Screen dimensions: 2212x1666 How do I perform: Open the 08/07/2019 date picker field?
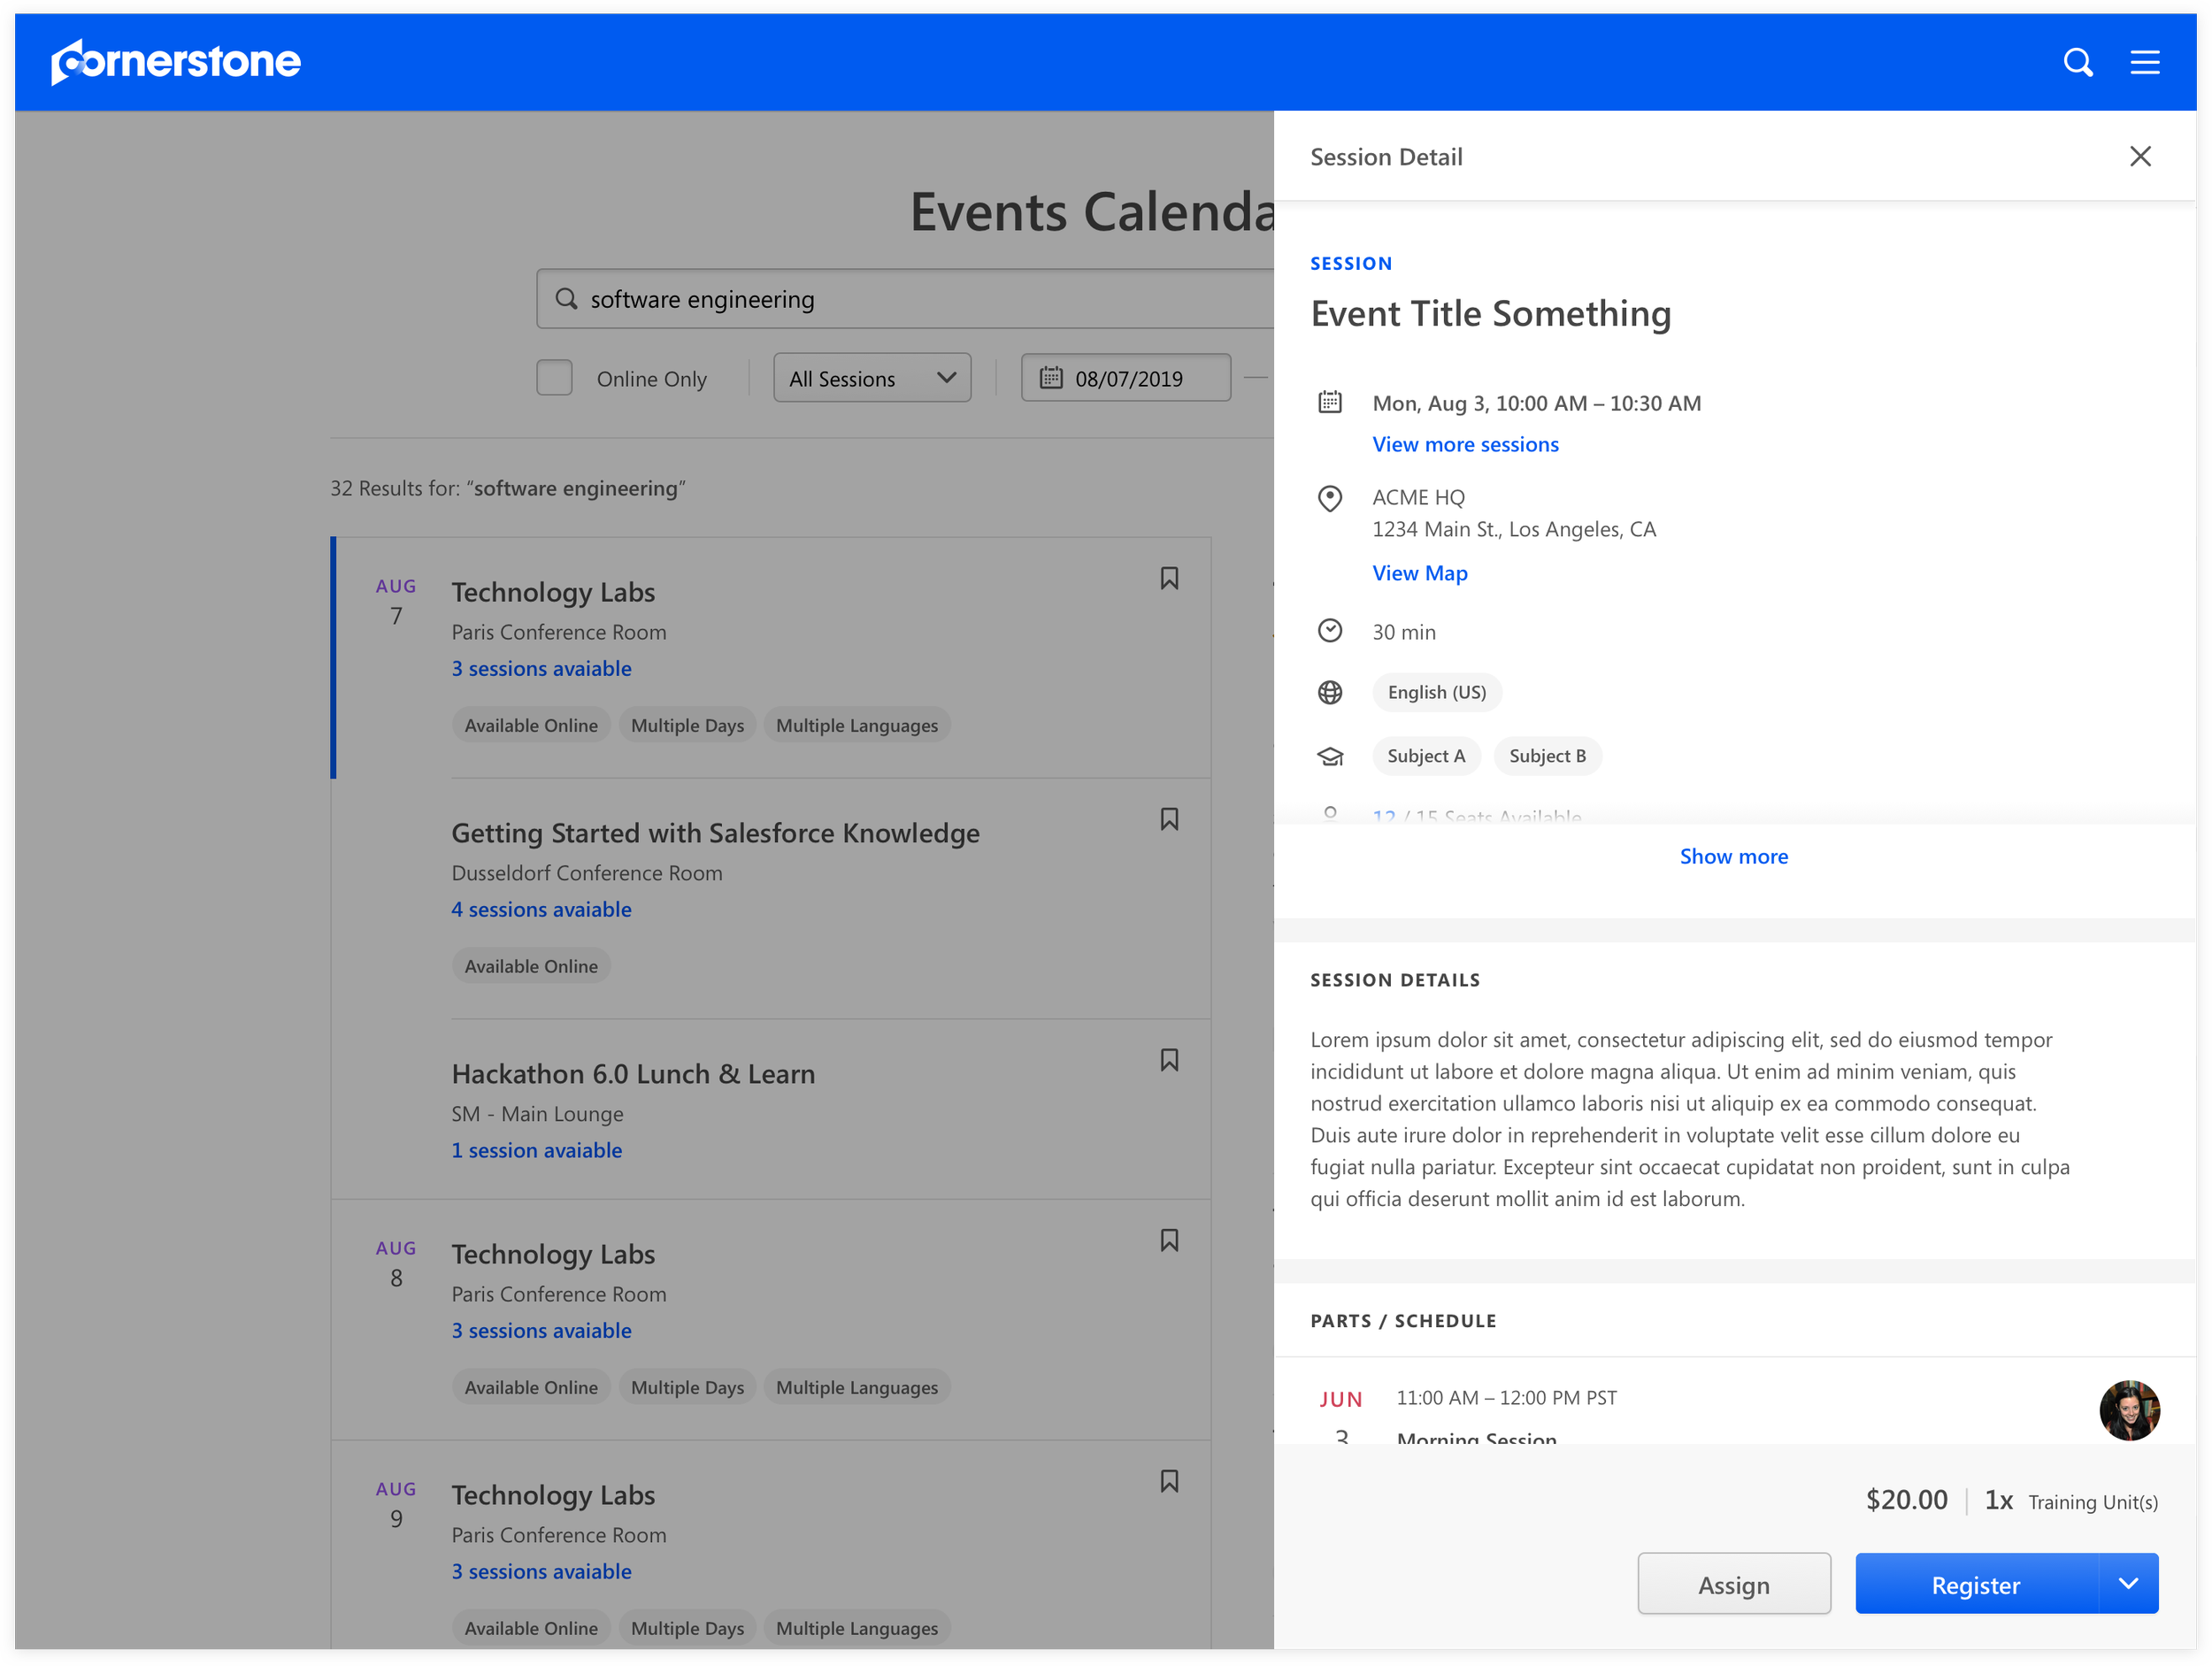[x=1125, y=378]
